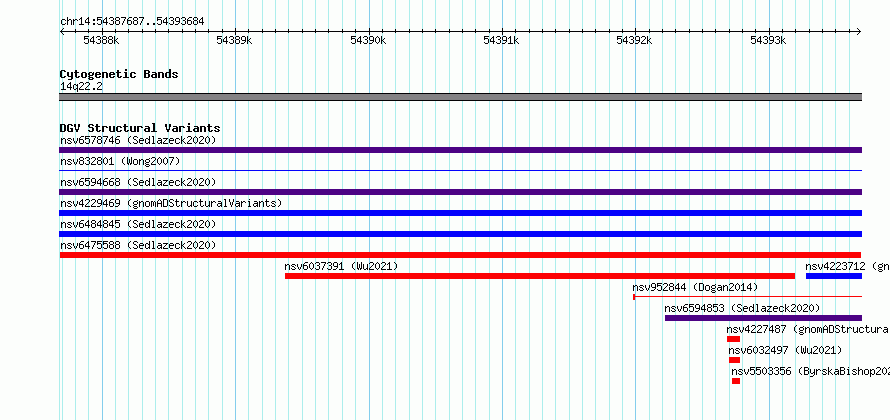Open the nsv6594853 (Sedlazeck2020) label
The width and height of the screenshot is (890, 420).
click(742, 308)
